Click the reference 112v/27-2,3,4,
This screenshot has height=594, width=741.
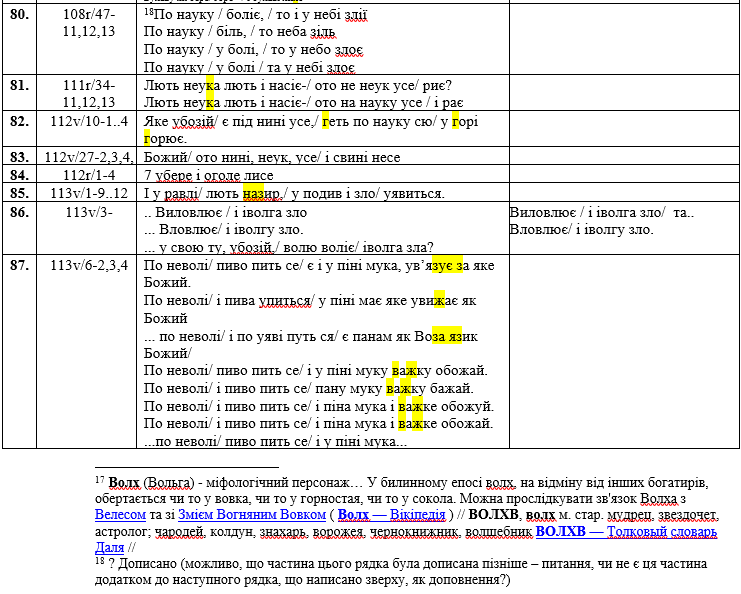[89, 157]
